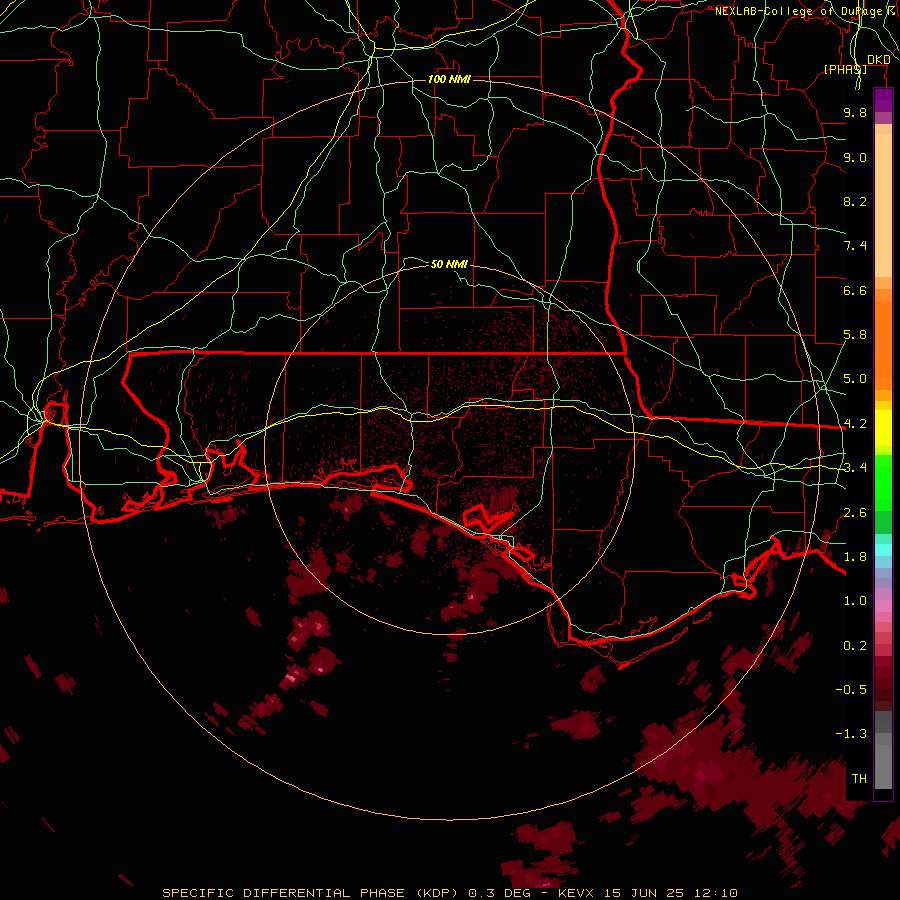Click the "12:10" timestamp in caption

pyautogui.click(x=715, y=893)
